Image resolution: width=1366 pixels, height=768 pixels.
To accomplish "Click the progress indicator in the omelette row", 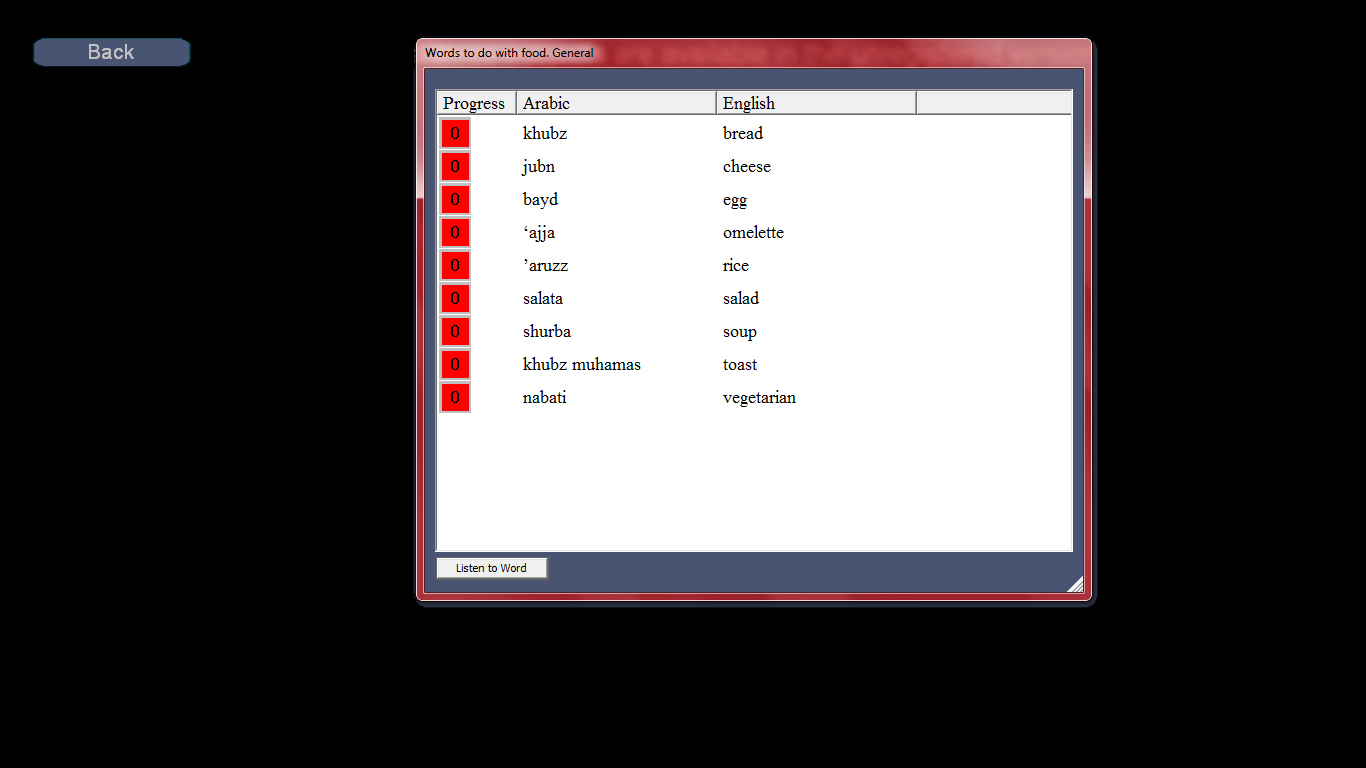I will click(455, 232).
